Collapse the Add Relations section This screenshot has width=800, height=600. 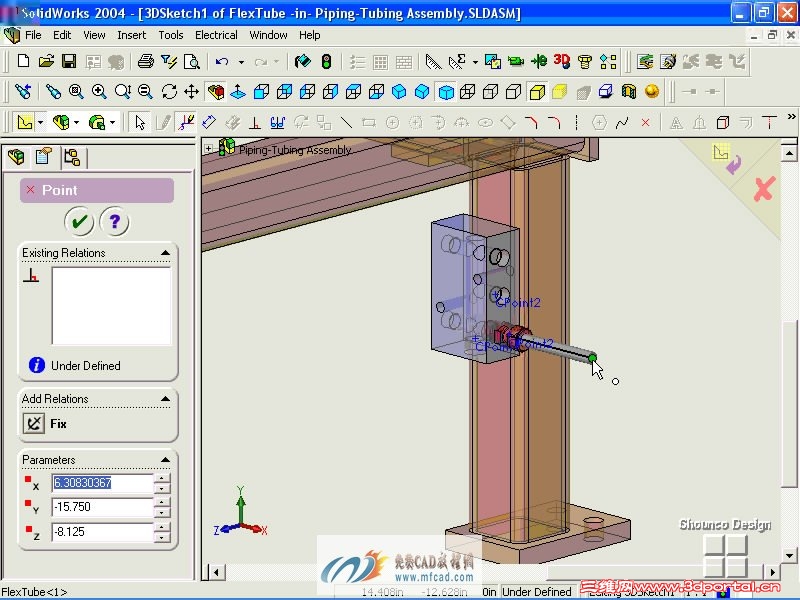click(165, 398)
